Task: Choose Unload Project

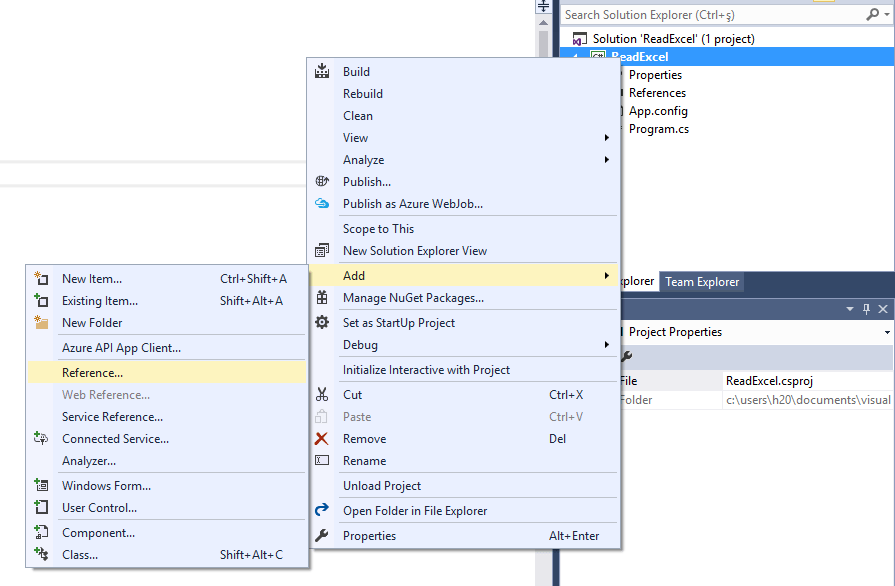Action: 464,486
